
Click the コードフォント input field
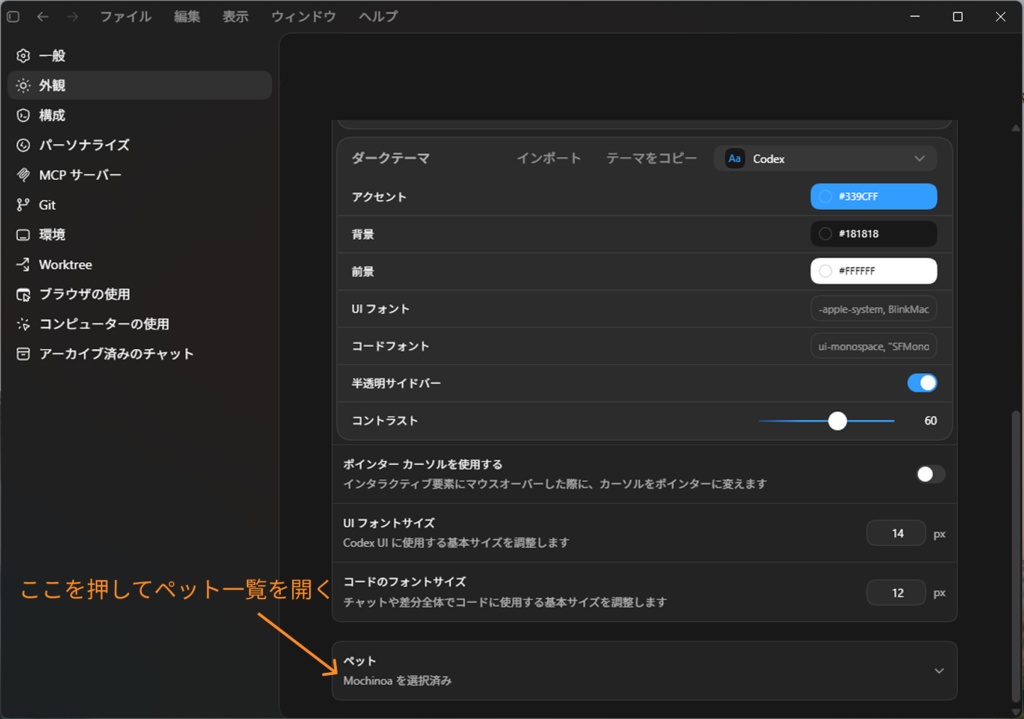click(874, 346)
